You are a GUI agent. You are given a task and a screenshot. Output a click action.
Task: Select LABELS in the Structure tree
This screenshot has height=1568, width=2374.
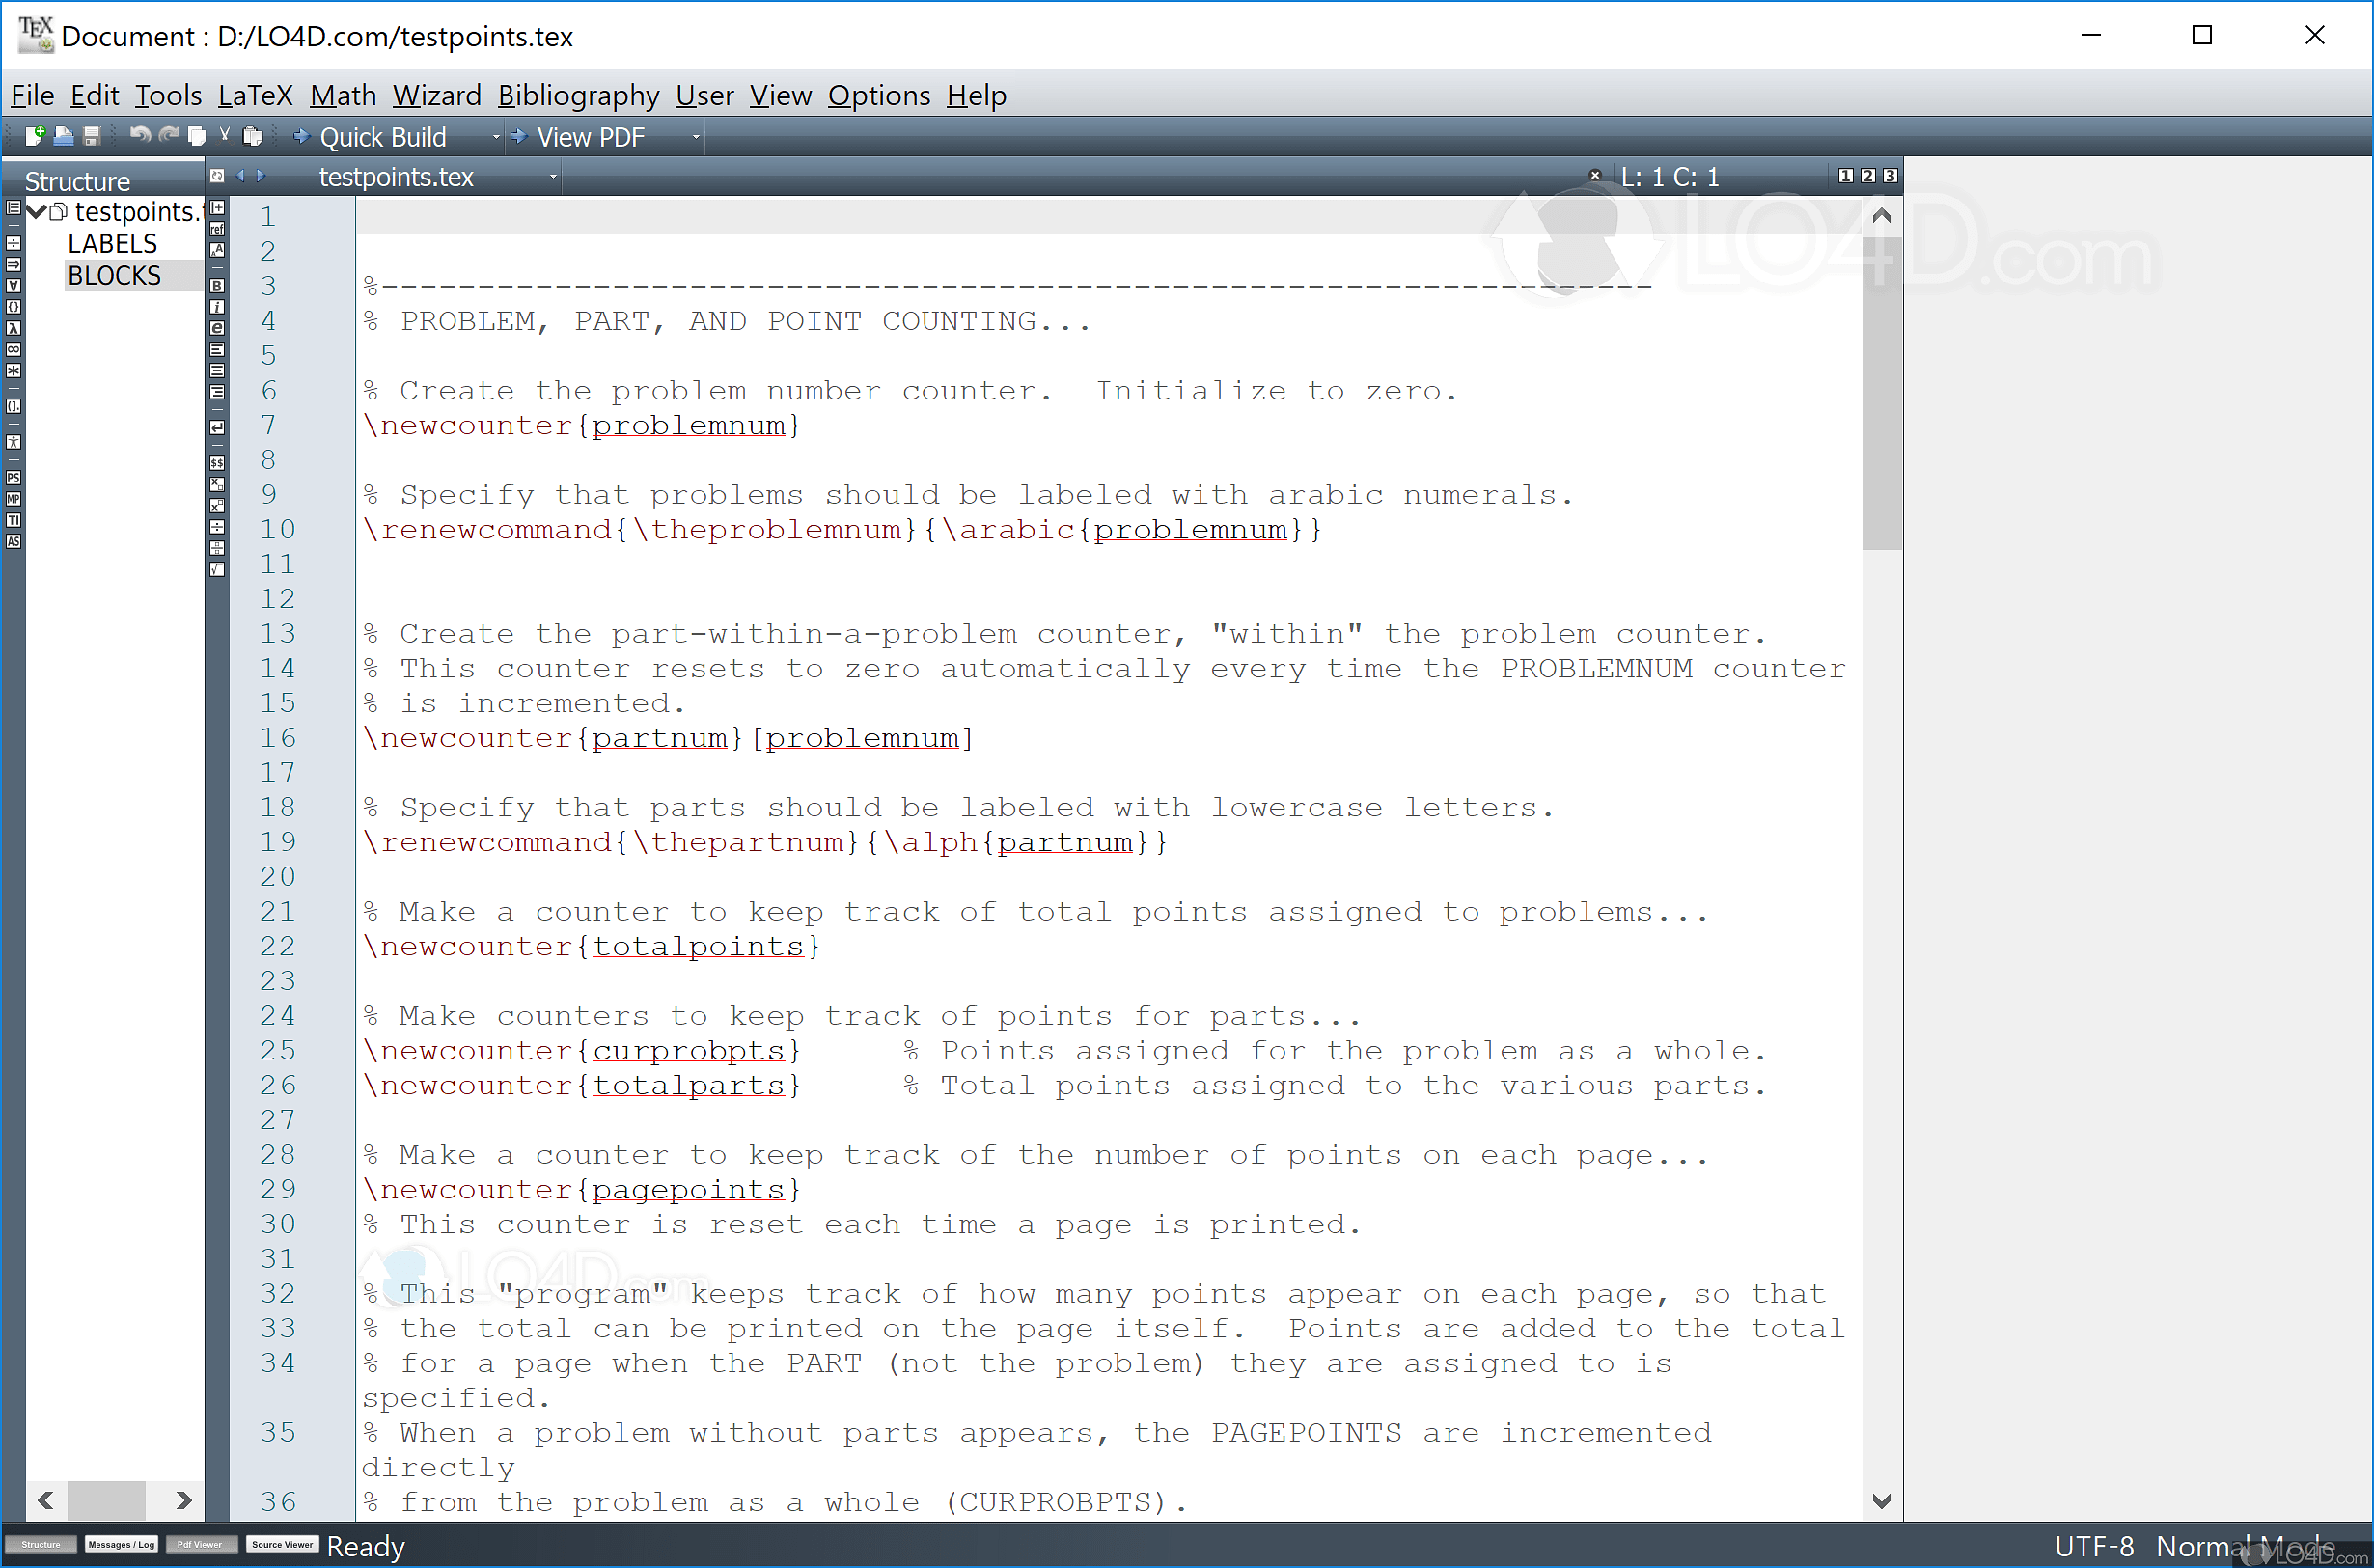(x=112, y=243)
